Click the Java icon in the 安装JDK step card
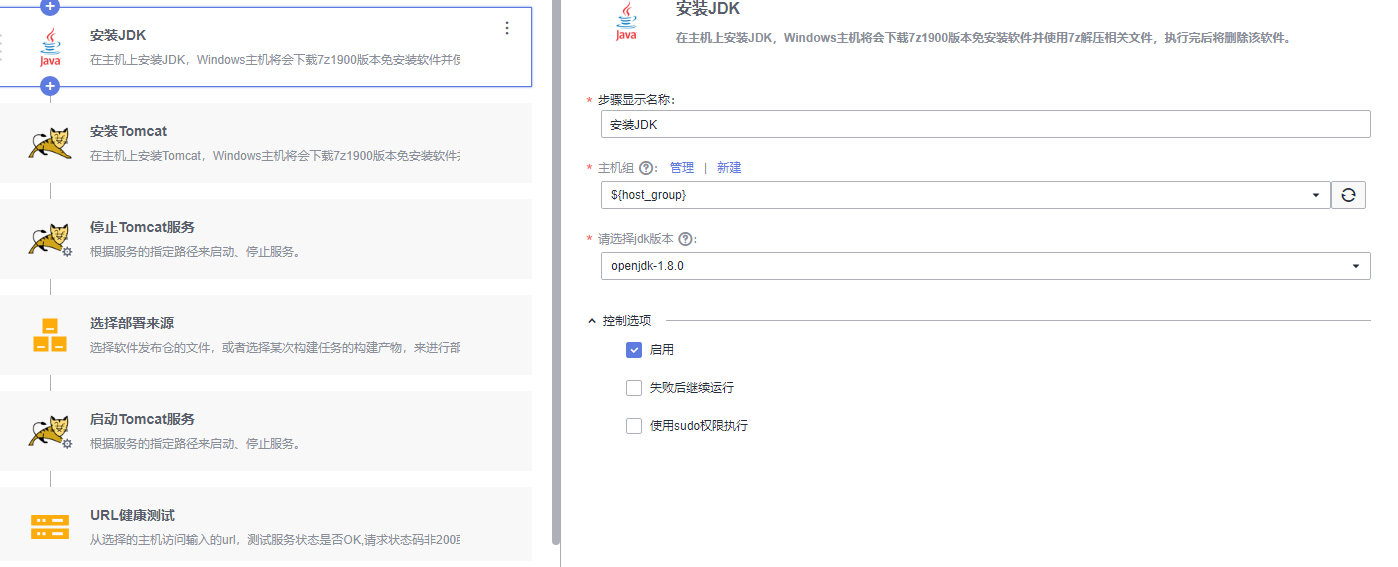1398x567 pixels. (x=49, y=48)
